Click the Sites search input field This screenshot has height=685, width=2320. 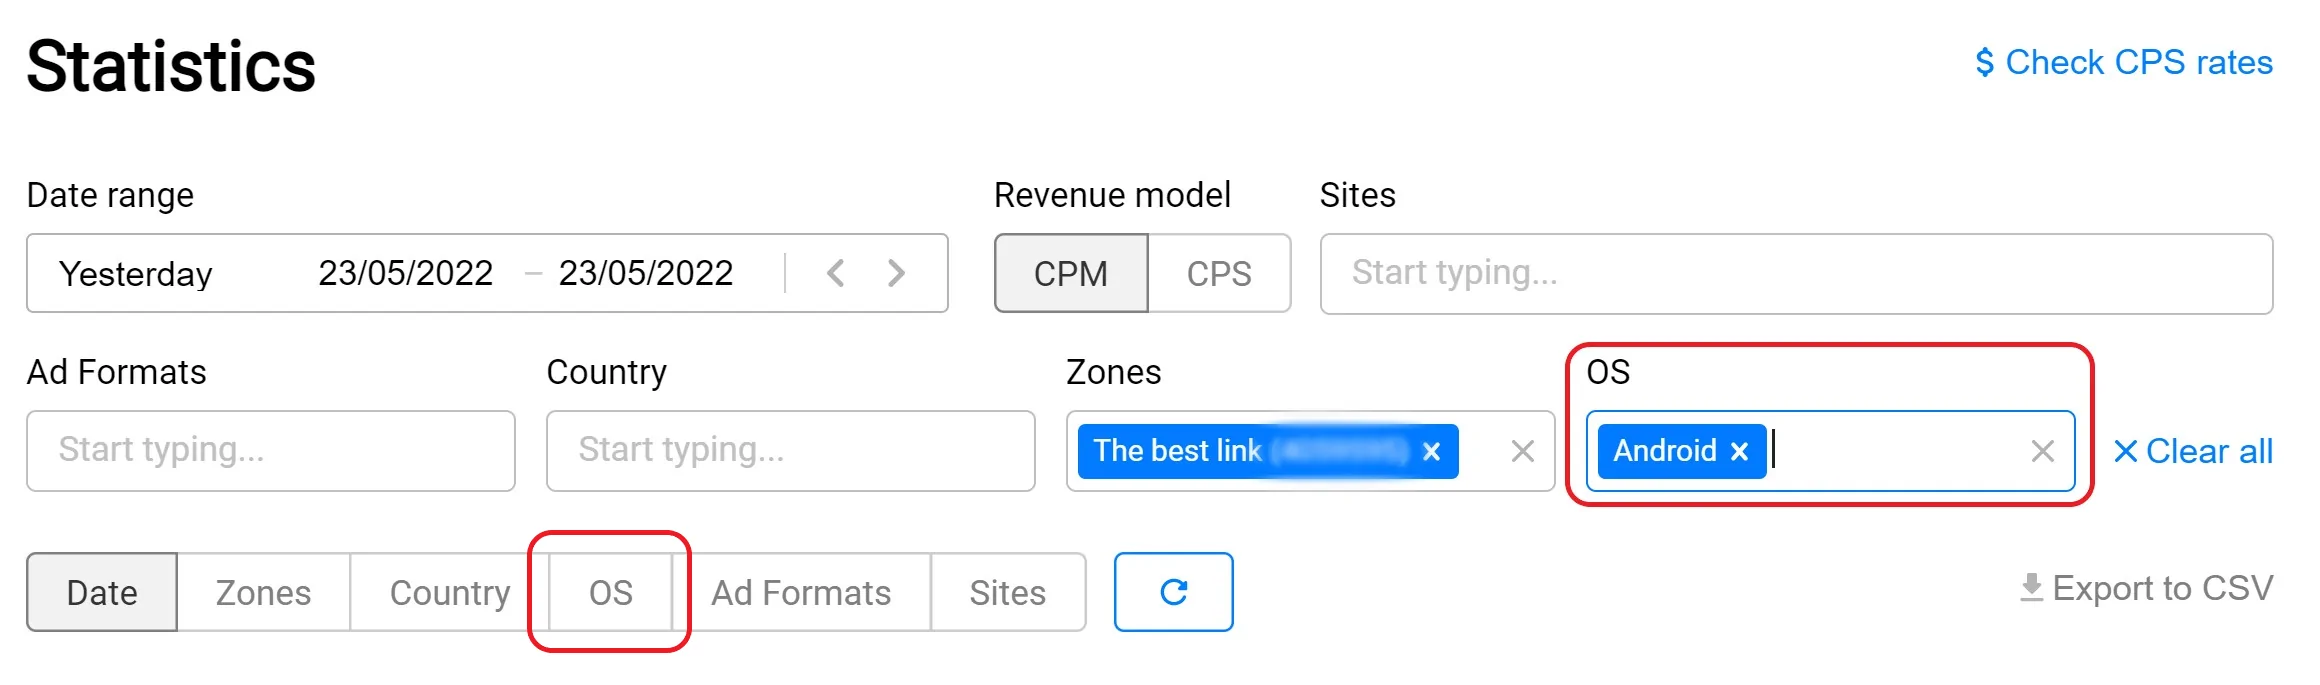pyautogui.click(x=1795, y=273)
